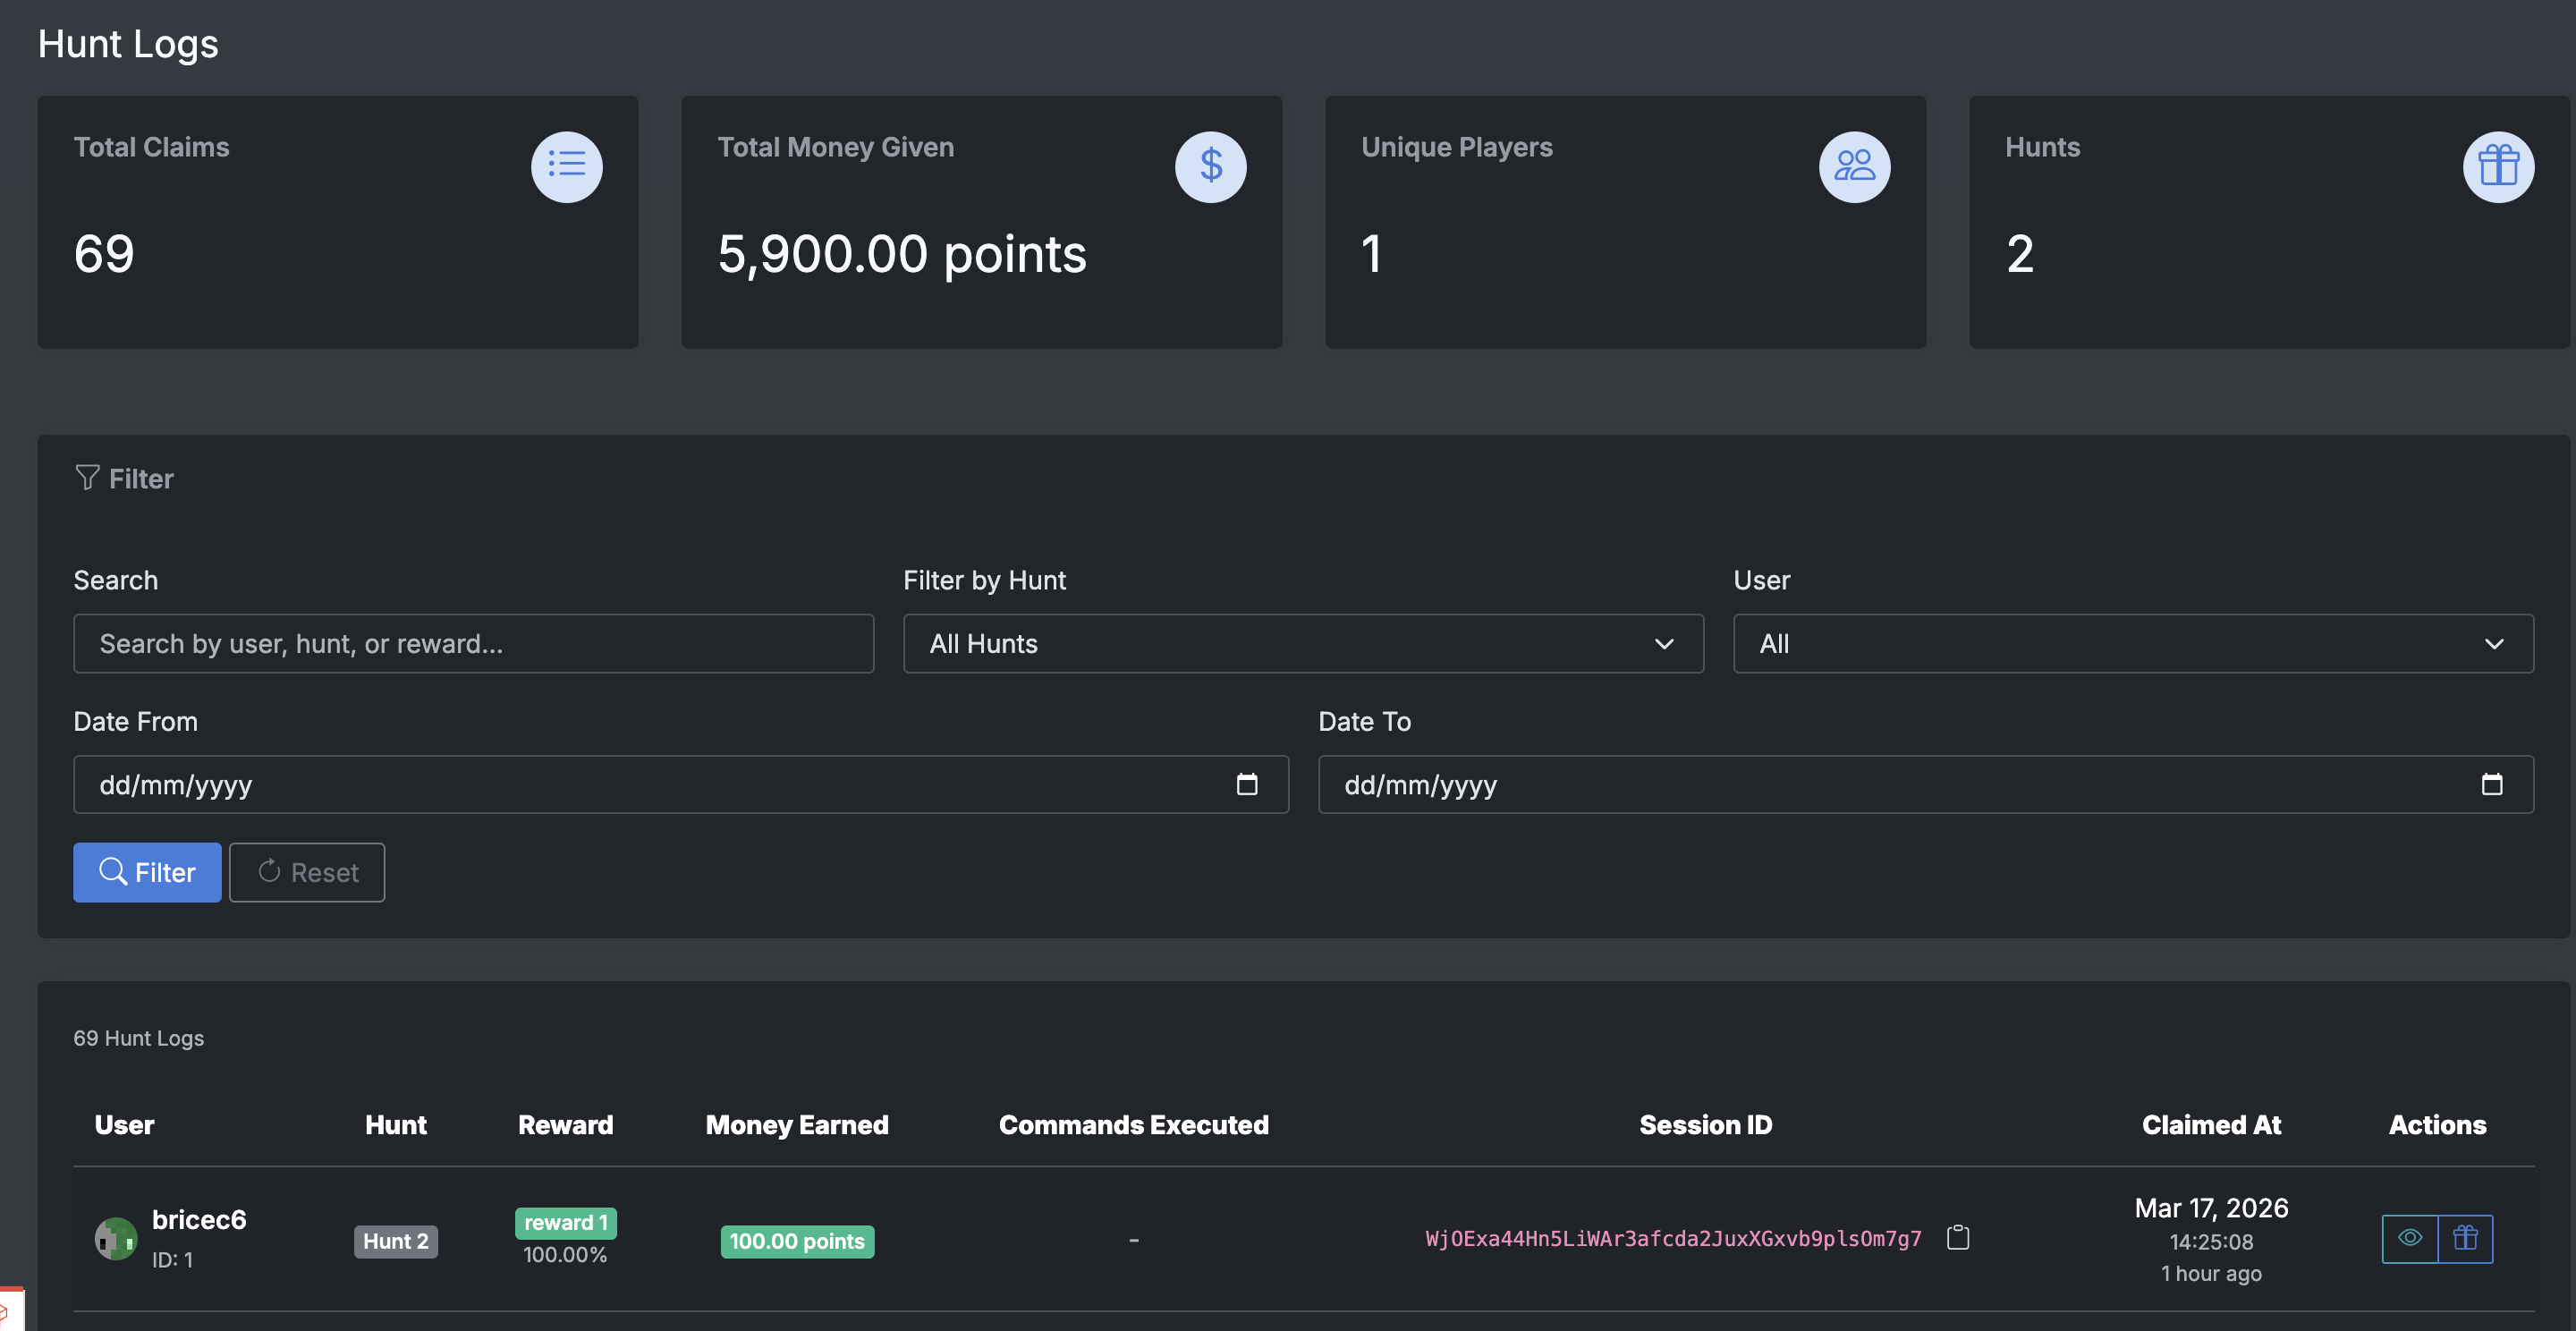Click the search by user input field
This screenshot has height=1331, width=2576.
473,643
